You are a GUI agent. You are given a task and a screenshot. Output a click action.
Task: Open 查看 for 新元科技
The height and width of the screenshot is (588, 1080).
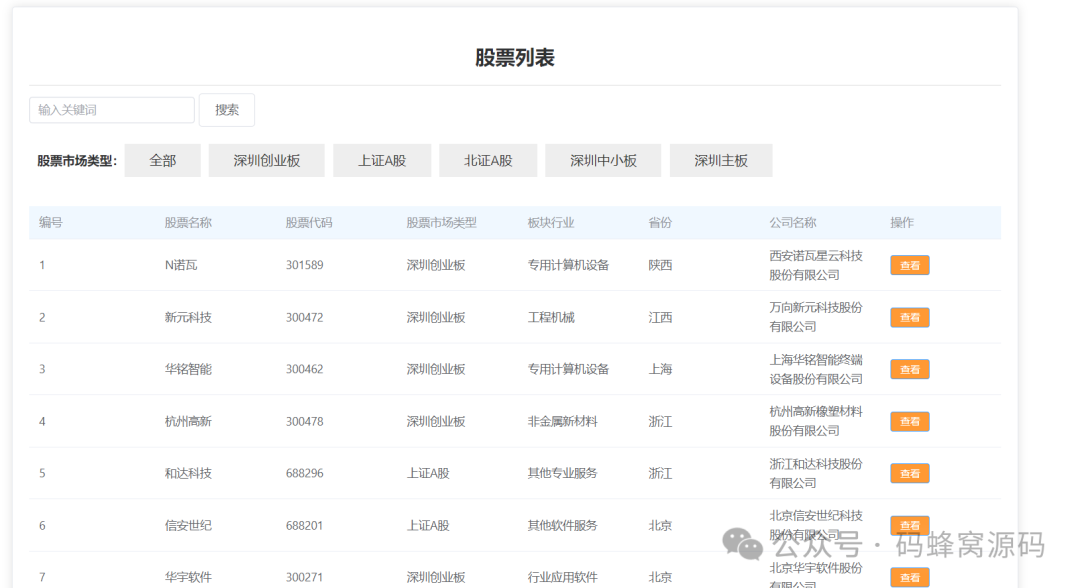(x=909, y=317)
